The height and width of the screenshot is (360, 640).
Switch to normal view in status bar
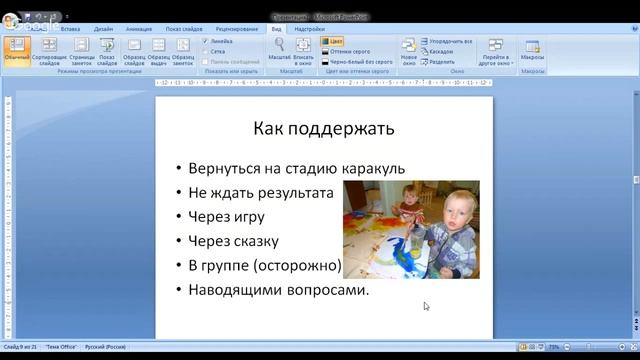(x=523, y=347)
